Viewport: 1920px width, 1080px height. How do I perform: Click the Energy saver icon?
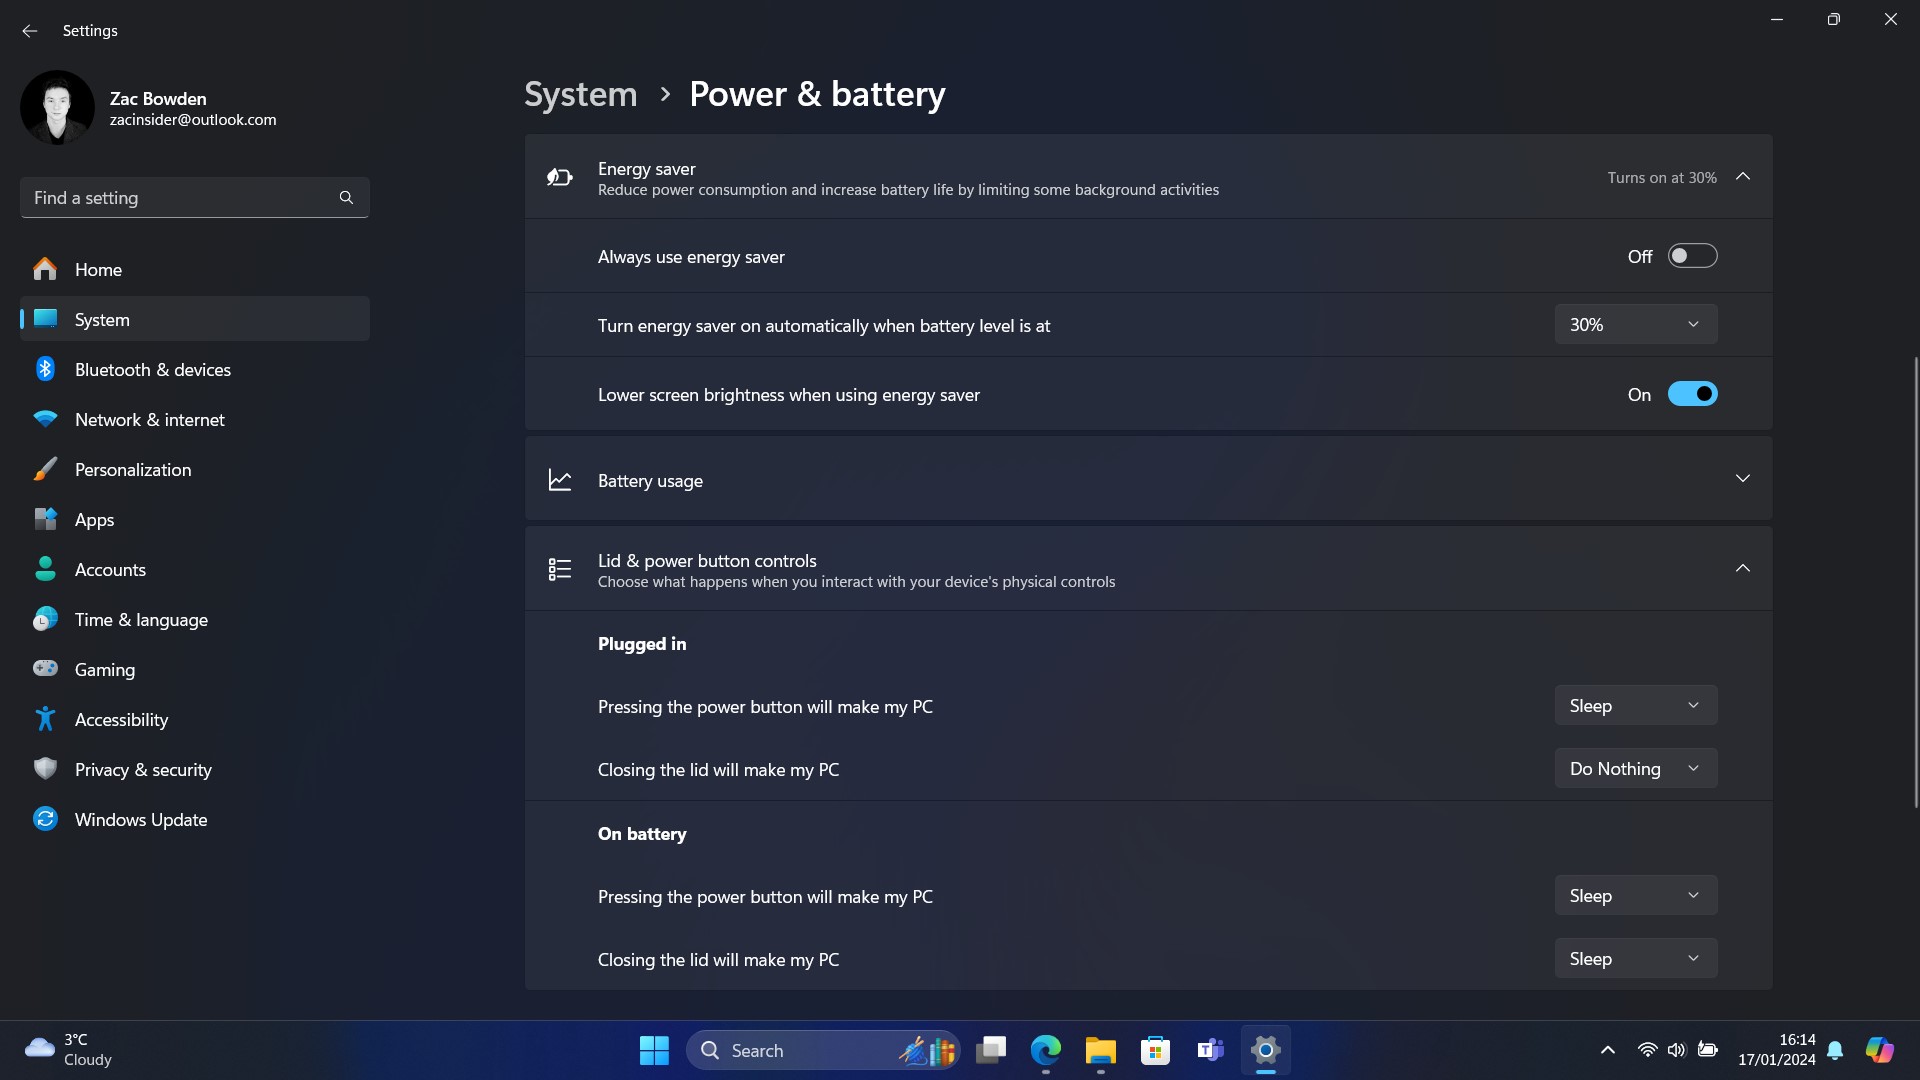point(559,177)
